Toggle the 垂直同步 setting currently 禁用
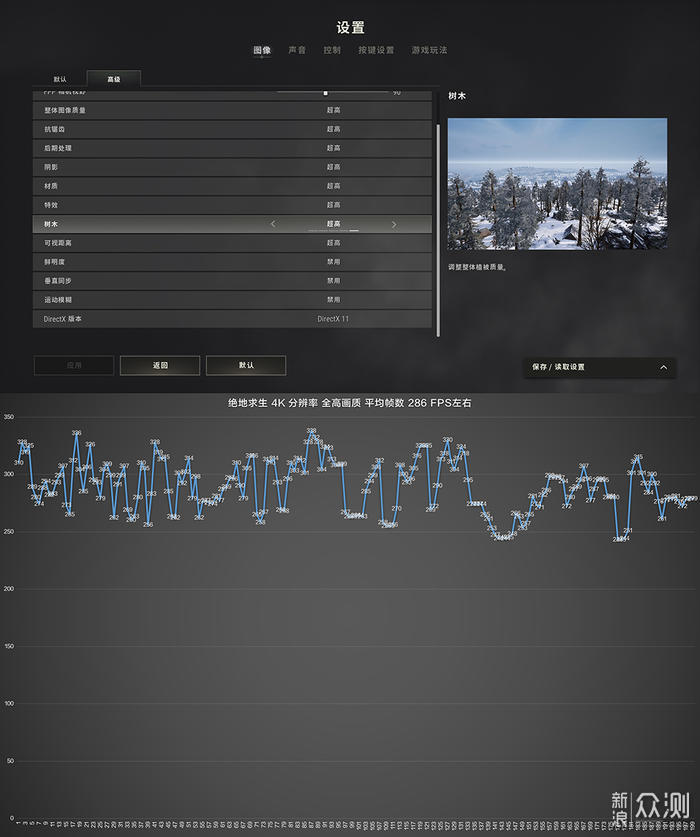 point(232,281)
